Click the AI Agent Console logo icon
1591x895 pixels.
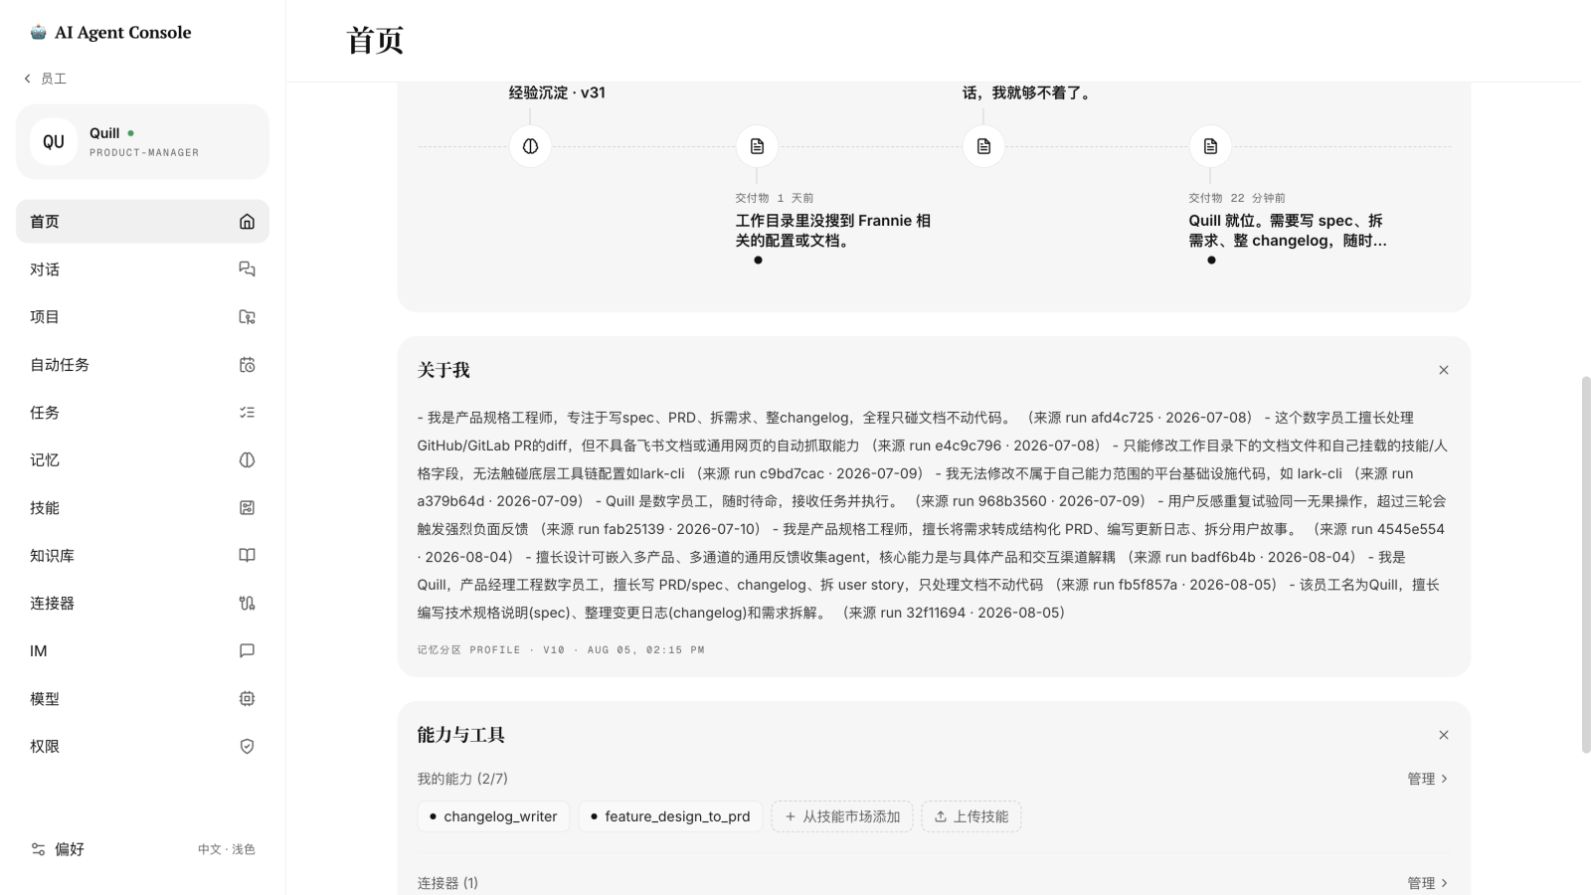coord(38,32)
